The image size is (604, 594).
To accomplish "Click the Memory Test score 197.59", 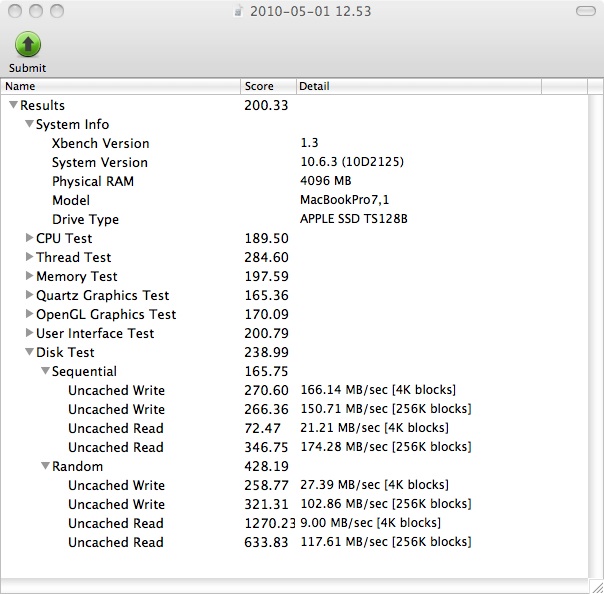I will click(267, 276).
